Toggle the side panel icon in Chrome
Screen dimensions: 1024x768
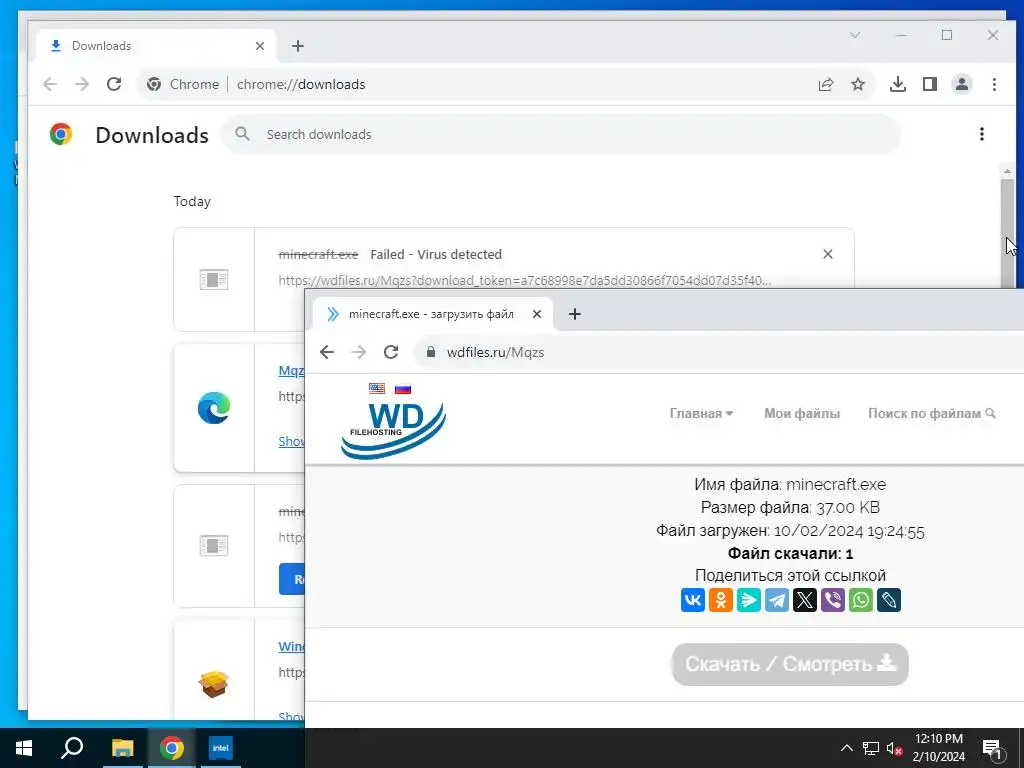click(930, 84)
